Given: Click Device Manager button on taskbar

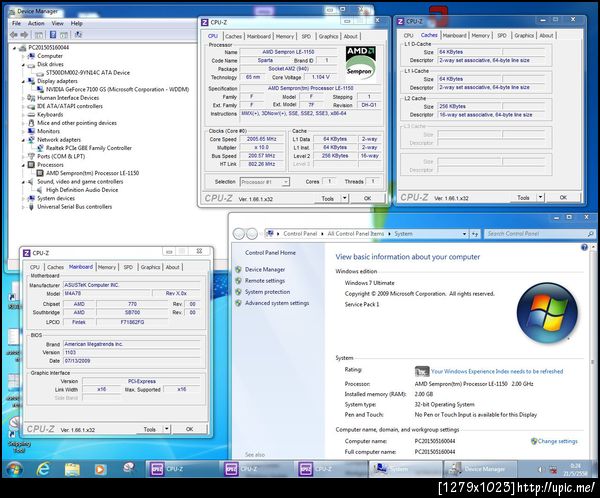Looking at the screenshot, I should click(478, 469).
